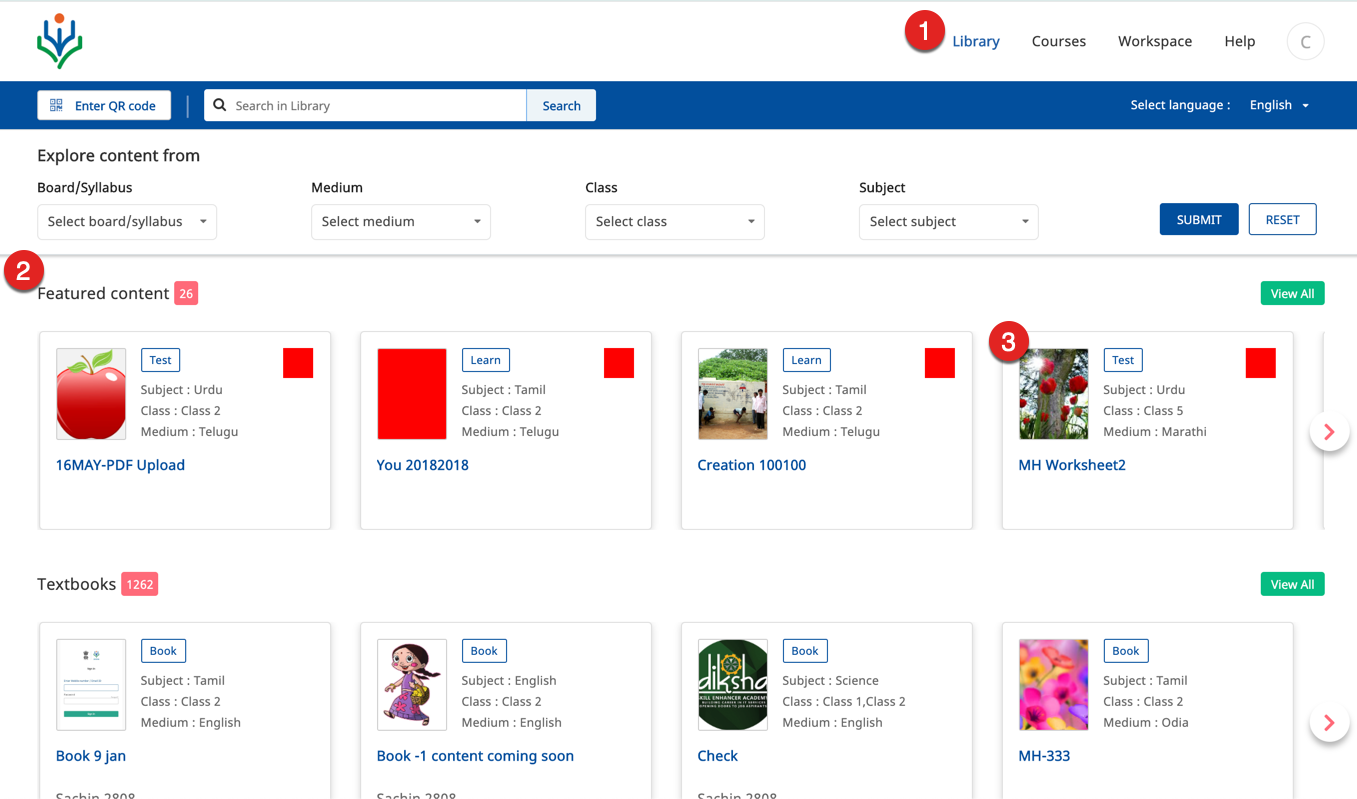
Task: Go to the Courses menu
Action: coord(1058,41)
